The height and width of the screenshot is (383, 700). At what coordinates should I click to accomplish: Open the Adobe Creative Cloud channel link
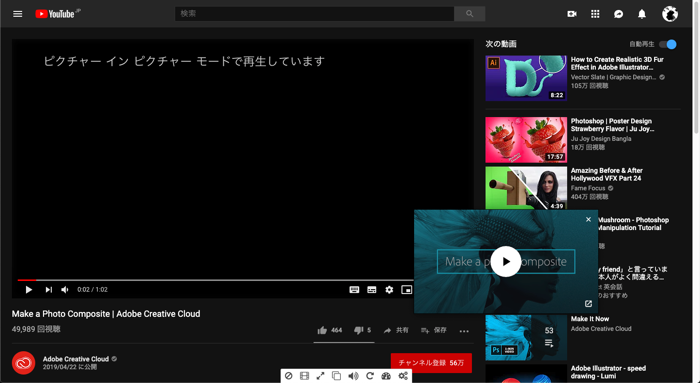pos(76,359)
